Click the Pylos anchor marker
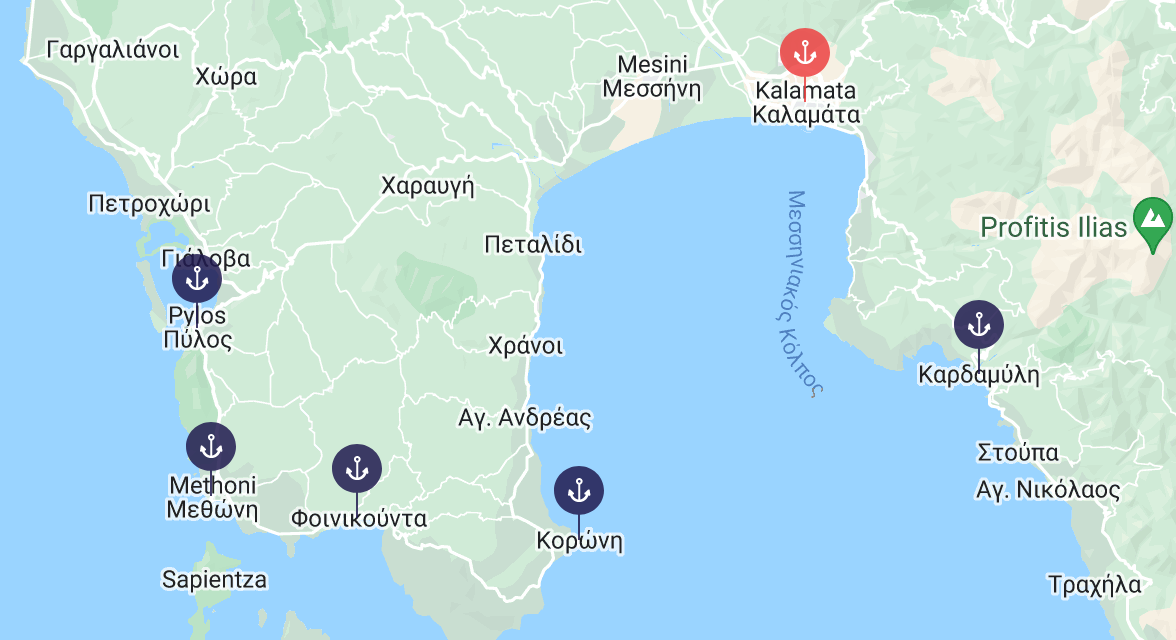 (x=196, y=279)
